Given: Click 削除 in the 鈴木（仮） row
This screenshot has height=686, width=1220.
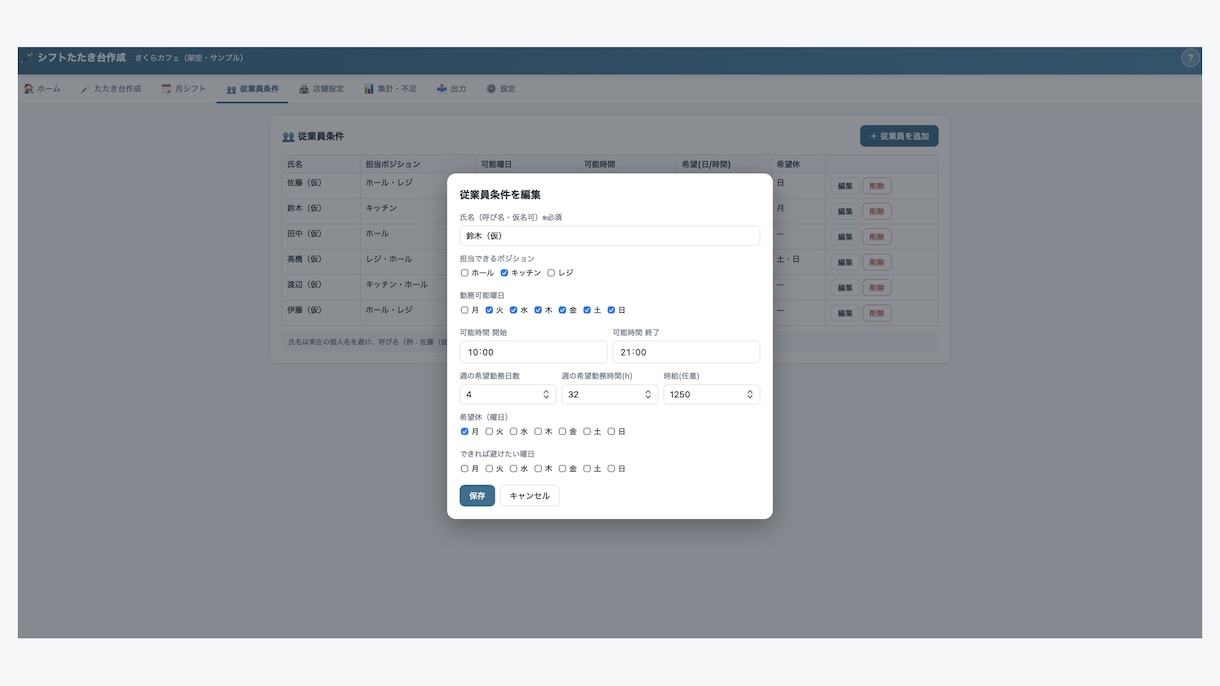Looking at the screenshot, I should pyautogui.click(x=877, y=211).
